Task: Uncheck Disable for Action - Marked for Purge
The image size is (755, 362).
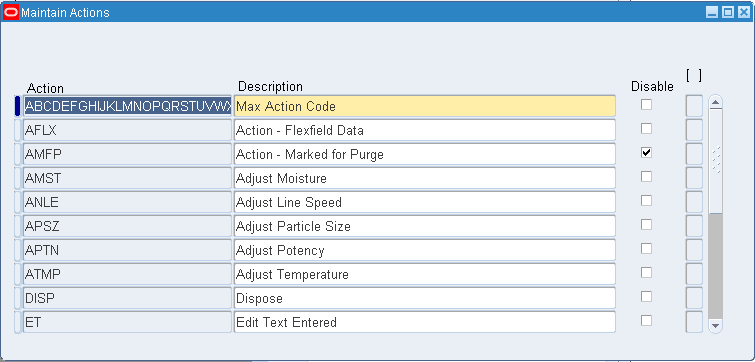Action: point(646,153)
